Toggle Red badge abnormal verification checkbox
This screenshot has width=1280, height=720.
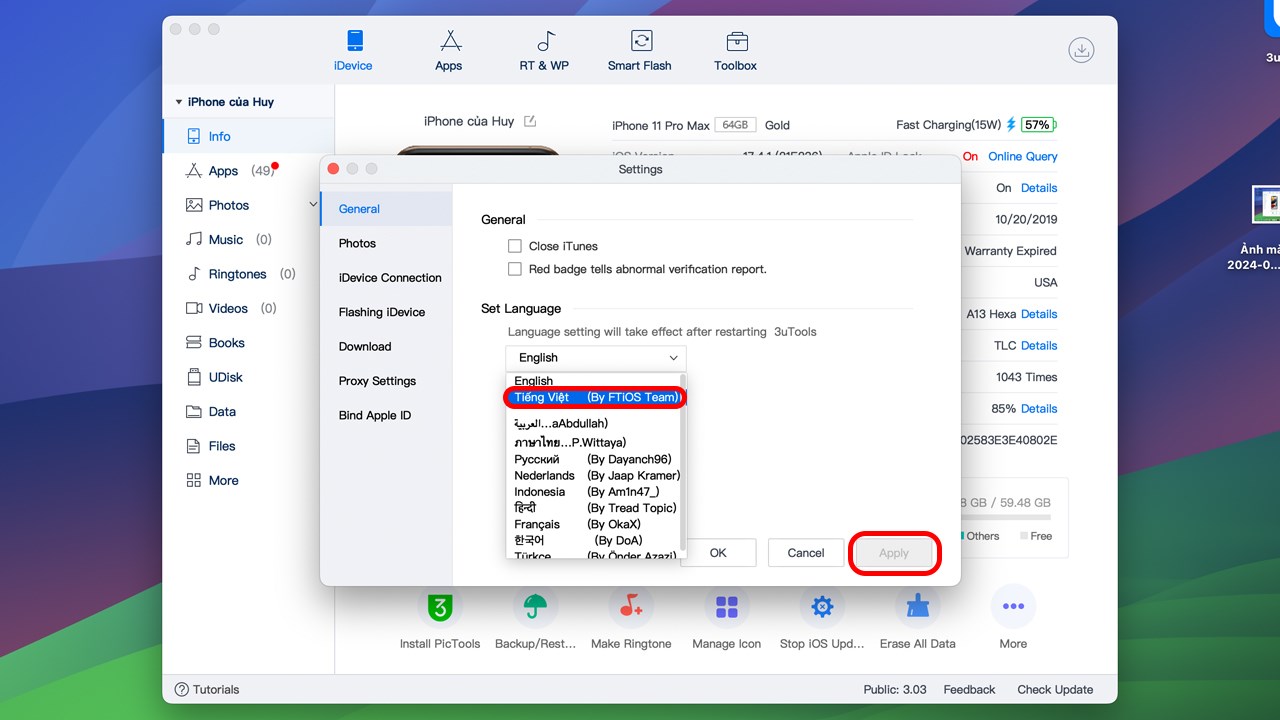pyautogui.click(x=515, y=269)
